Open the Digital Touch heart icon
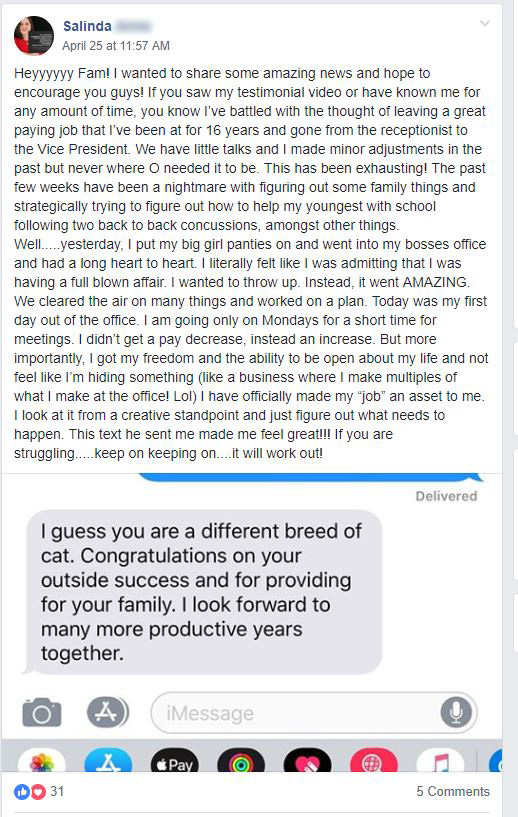The width and height of the screenshot is (518, 817). (307, 761)
